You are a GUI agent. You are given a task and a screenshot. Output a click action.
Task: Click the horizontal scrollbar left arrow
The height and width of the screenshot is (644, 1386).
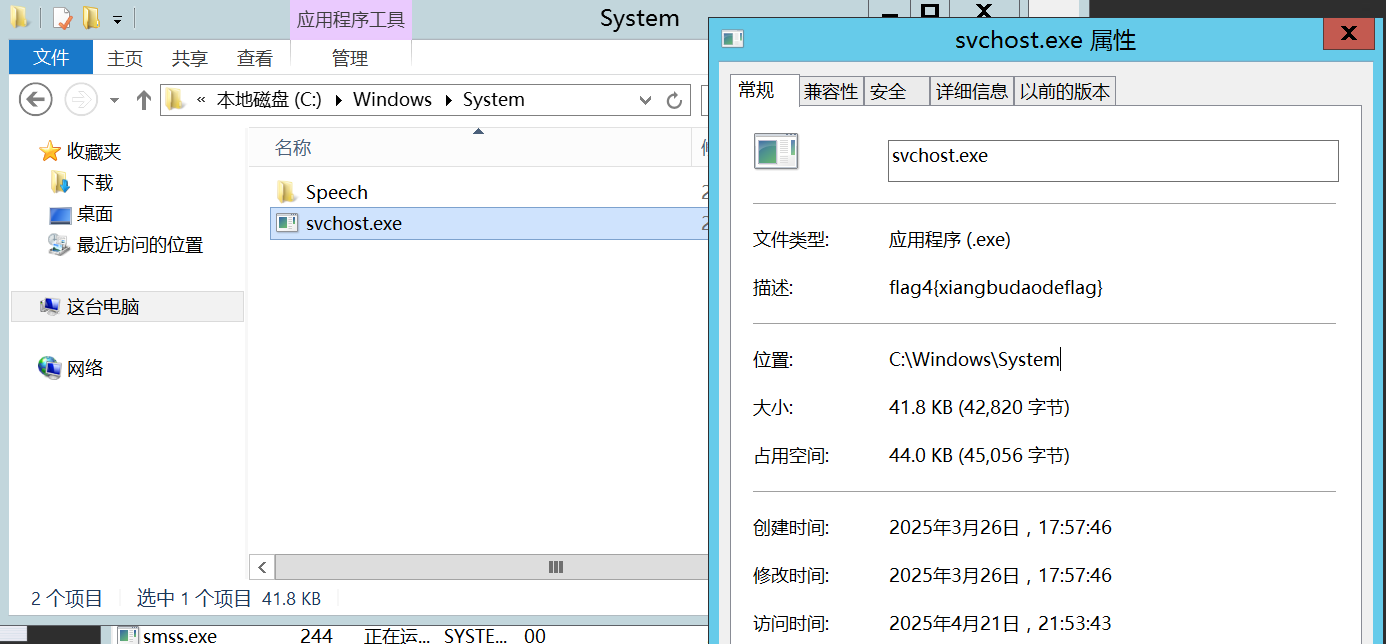(x=261, y=567)
